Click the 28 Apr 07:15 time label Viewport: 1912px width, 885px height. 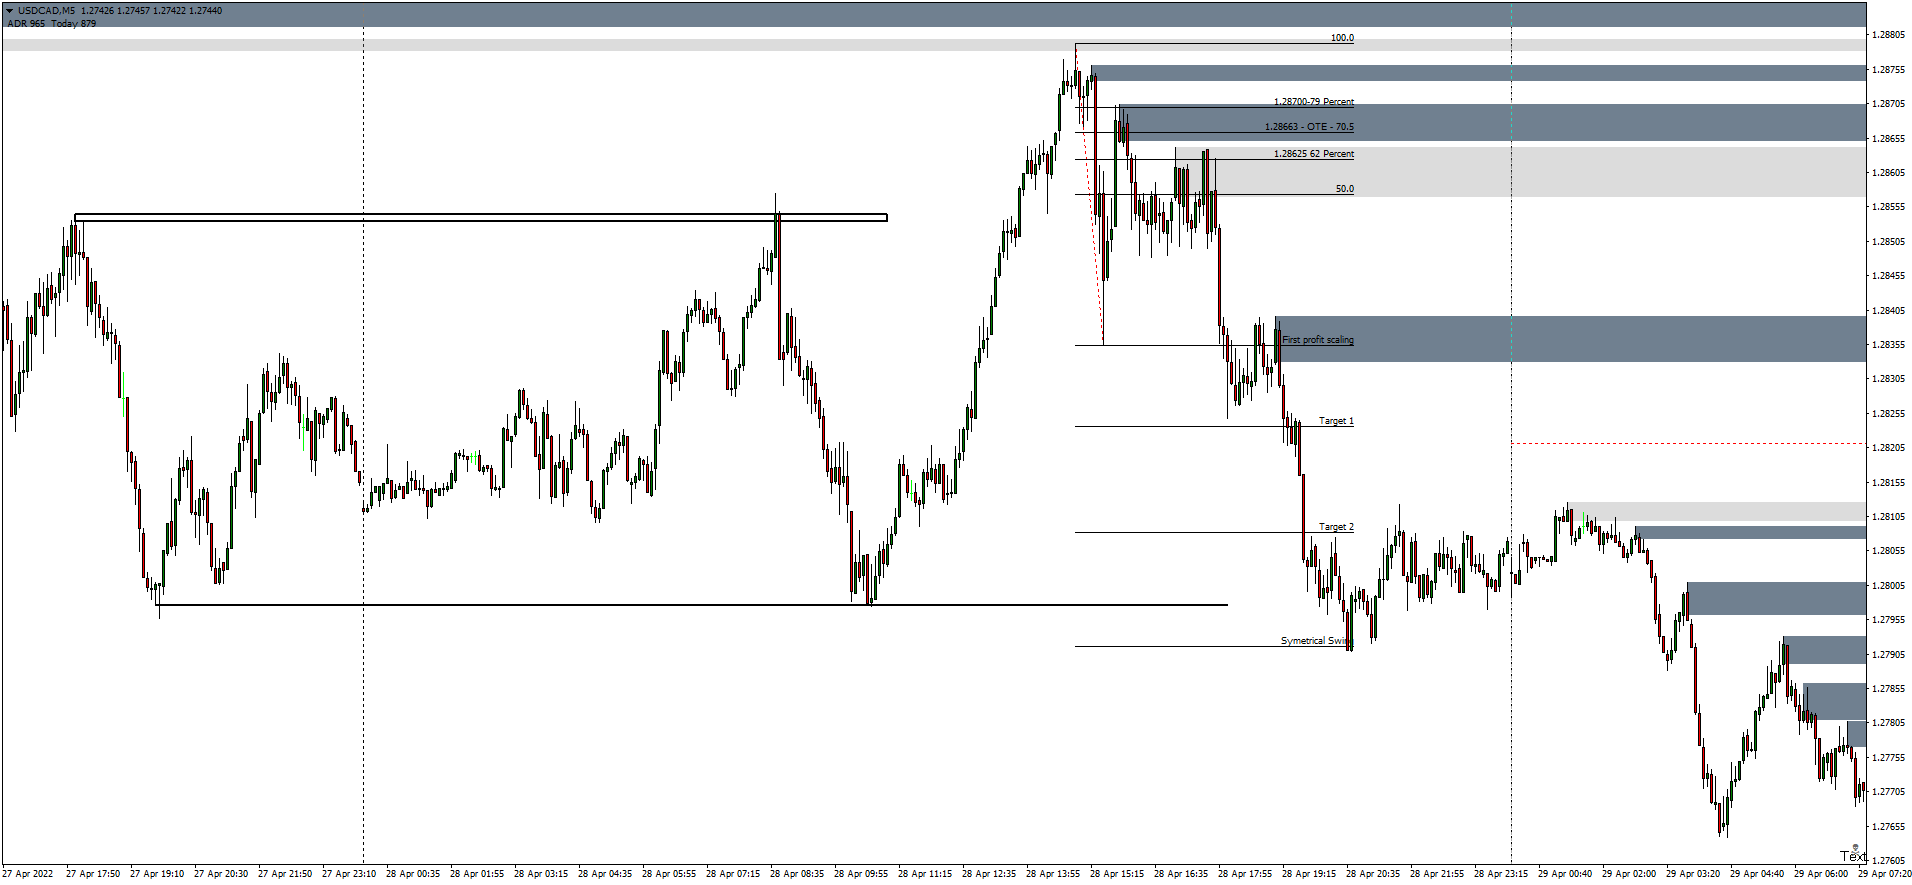(x=733, y=874)
